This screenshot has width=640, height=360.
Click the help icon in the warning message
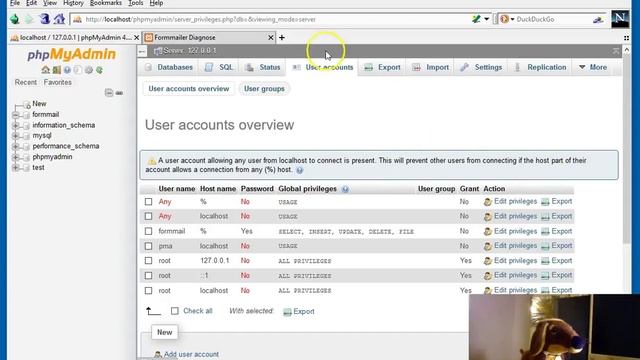[x=300, y=170]
